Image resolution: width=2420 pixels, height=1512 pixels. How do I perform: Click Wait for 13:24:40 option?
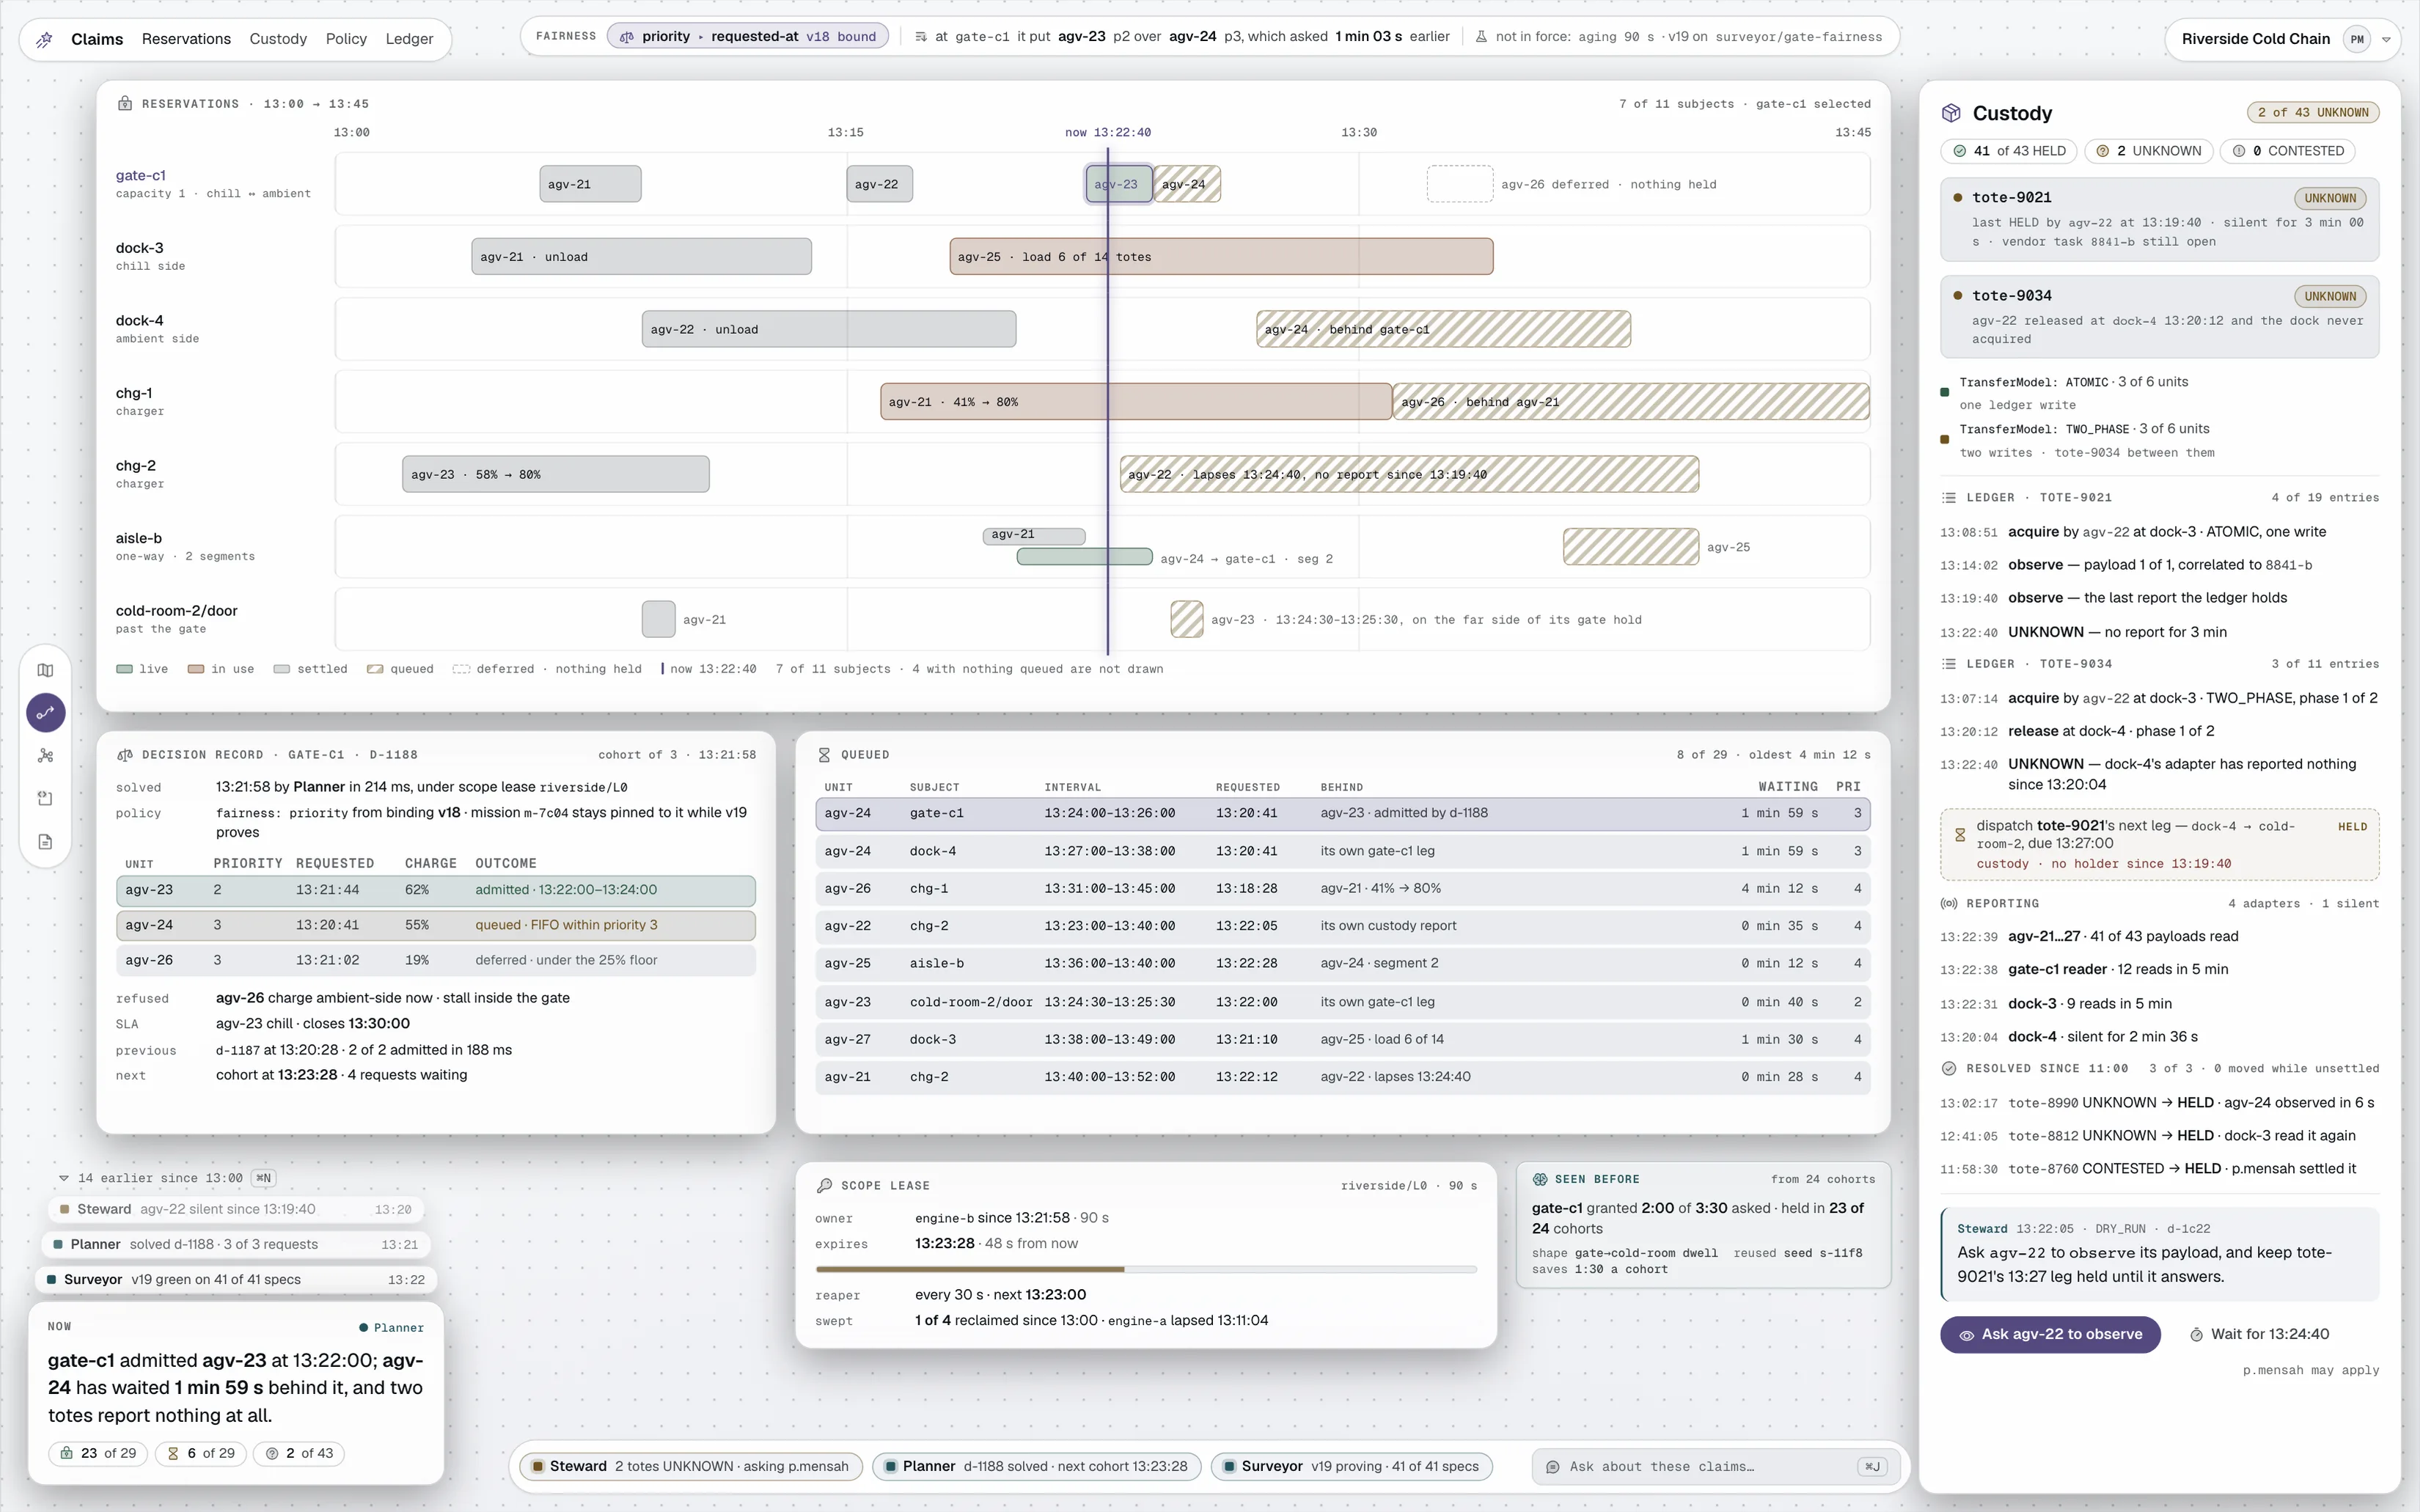click(2259, 1334)
